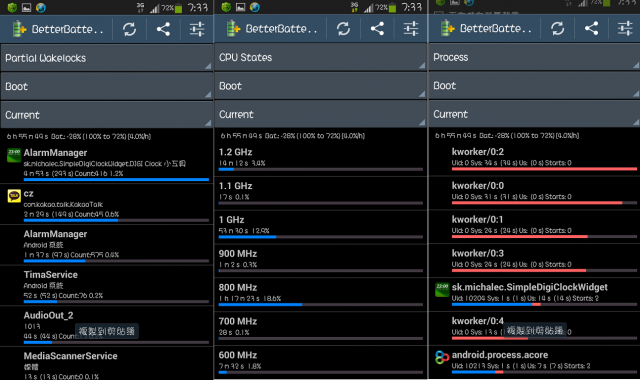This screenshot has height=380, width=640.
Task: Tap BetterBatte.. title in Partial Wakelocks screen
Action: pyautogui.click(x=67, y=29)
